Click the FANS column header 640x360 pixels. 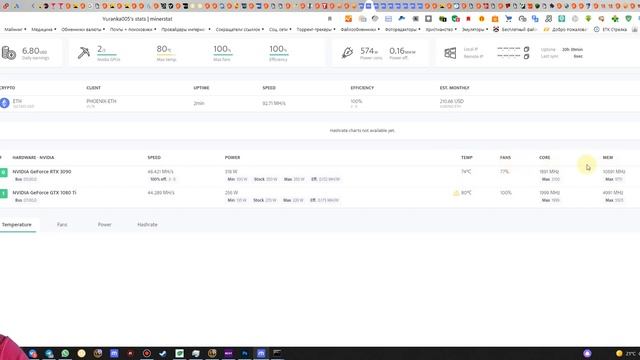pyautogui.click(x=505, y=157)
